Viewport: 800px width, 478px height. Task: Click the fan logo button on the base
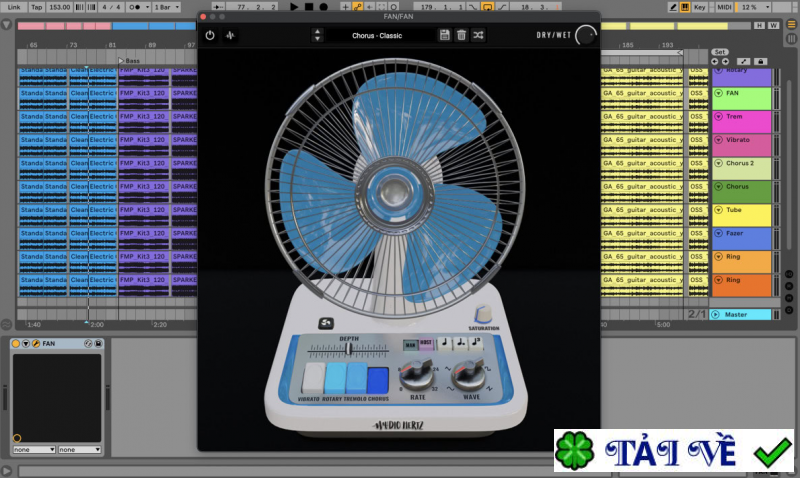(x=326, y=323)
